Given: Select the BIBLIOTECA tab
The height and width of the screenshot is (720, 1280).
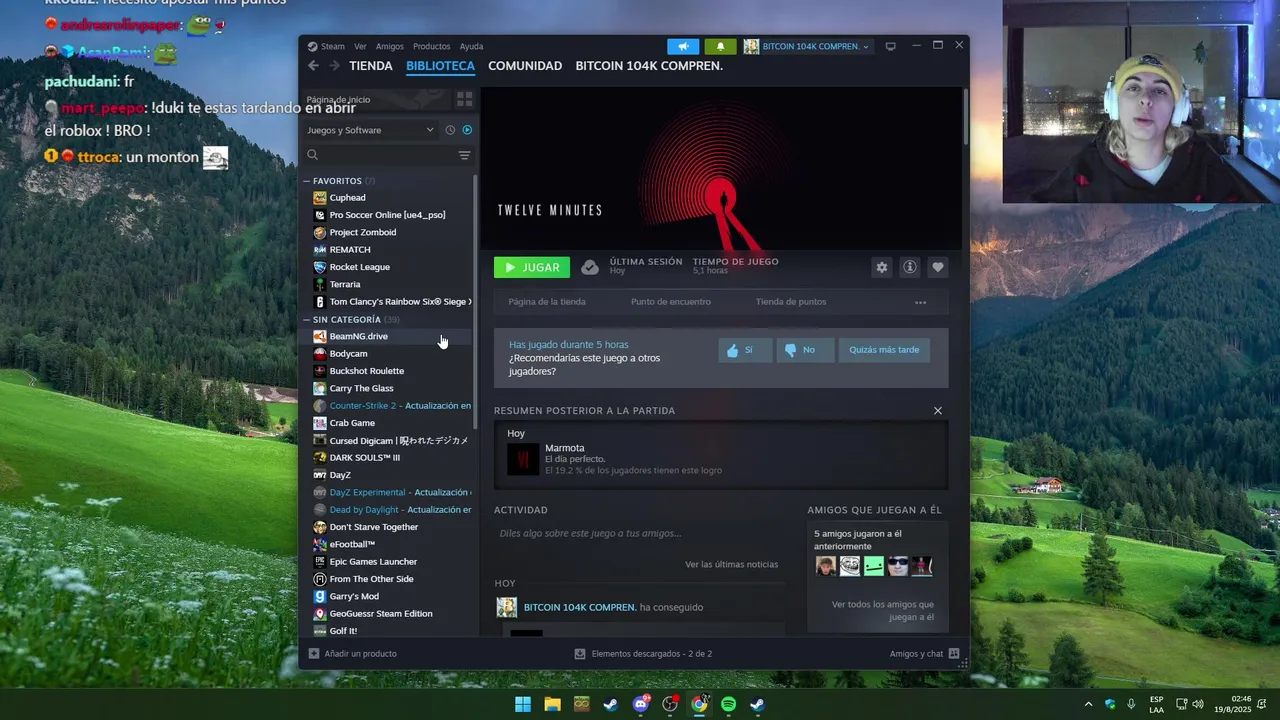Looking at the screenshot, I should (x=440, y=66).
